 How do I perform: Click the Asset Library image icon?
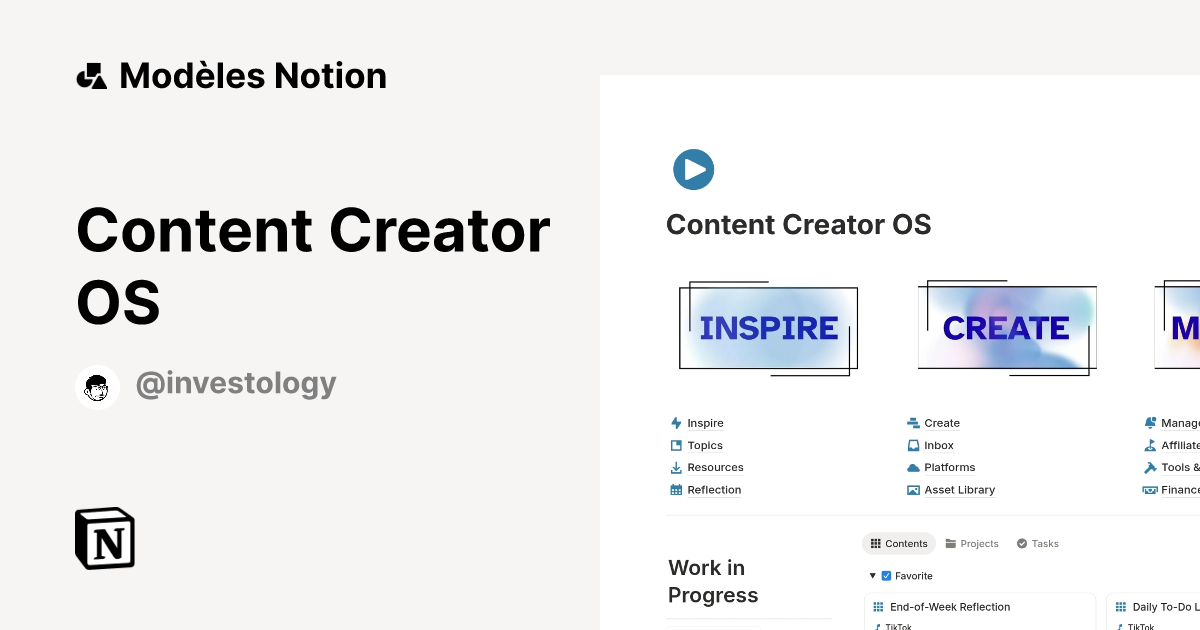(913, 489)
